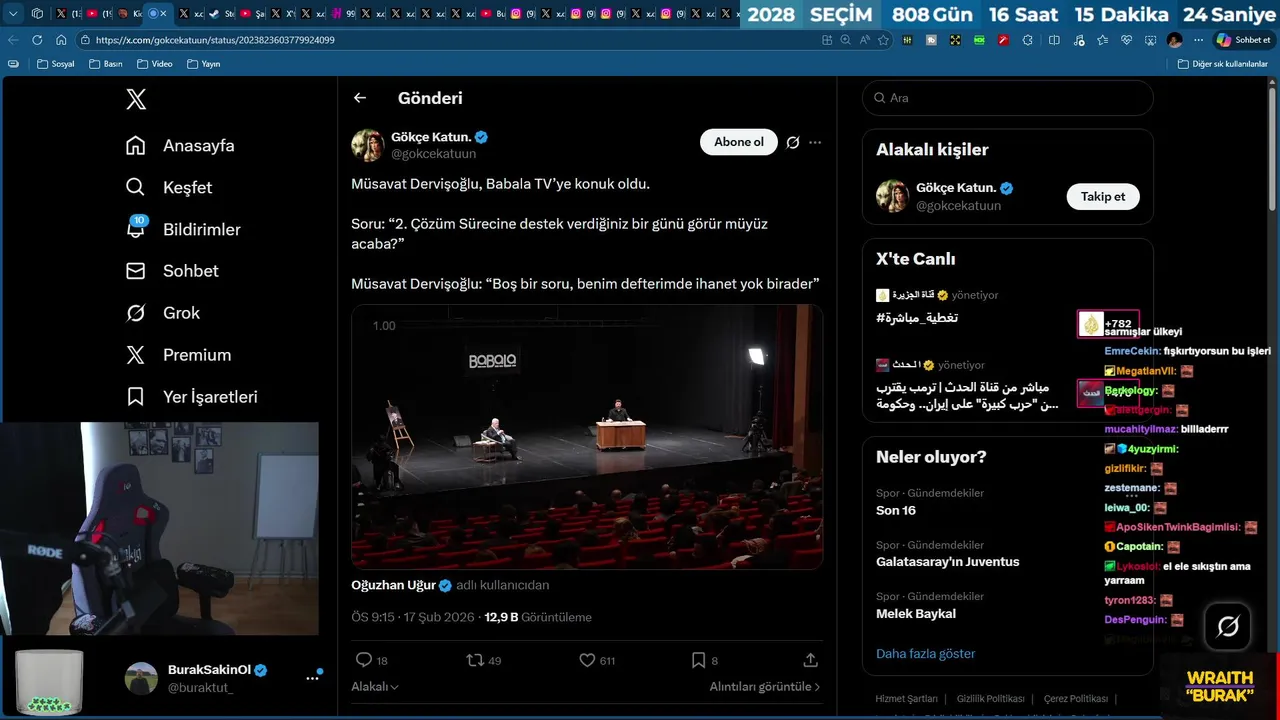
Task: Click the zoom magnifier icon in address bar
Action: pyautogui.click(x=845, y=40)
